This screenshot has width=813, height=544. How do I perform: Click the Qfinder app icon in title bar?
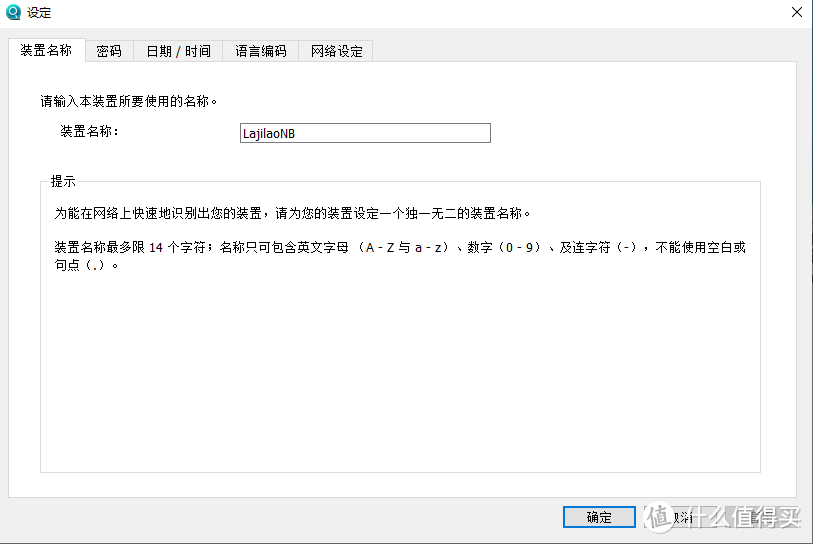click(14, 13)
